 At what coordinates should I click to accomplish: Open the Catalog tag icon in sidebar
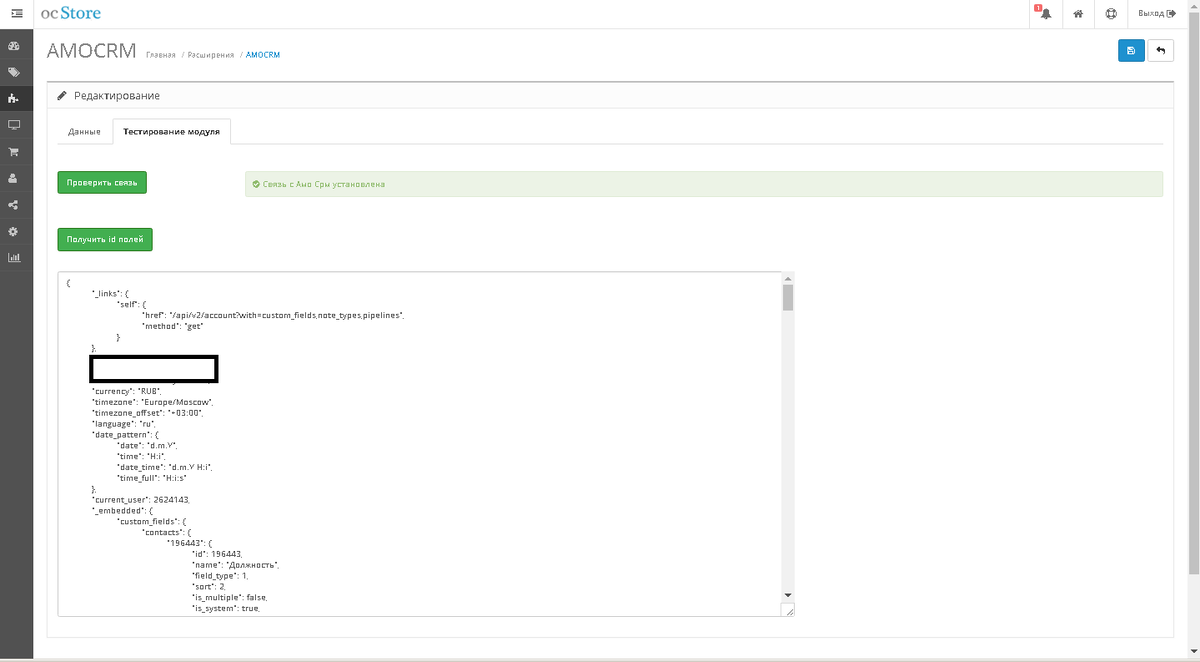[x=14, y=73]
